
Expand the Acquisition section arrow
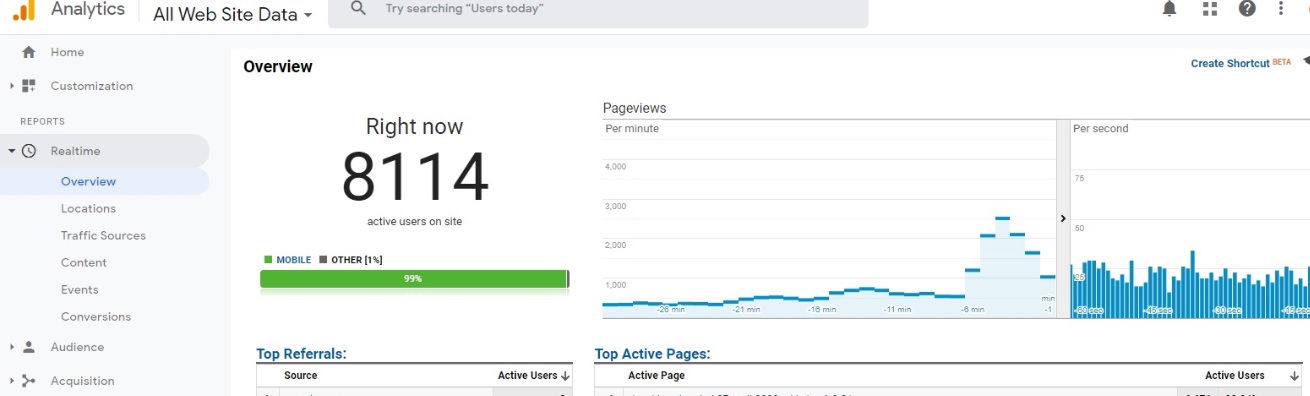coord(12,381)
